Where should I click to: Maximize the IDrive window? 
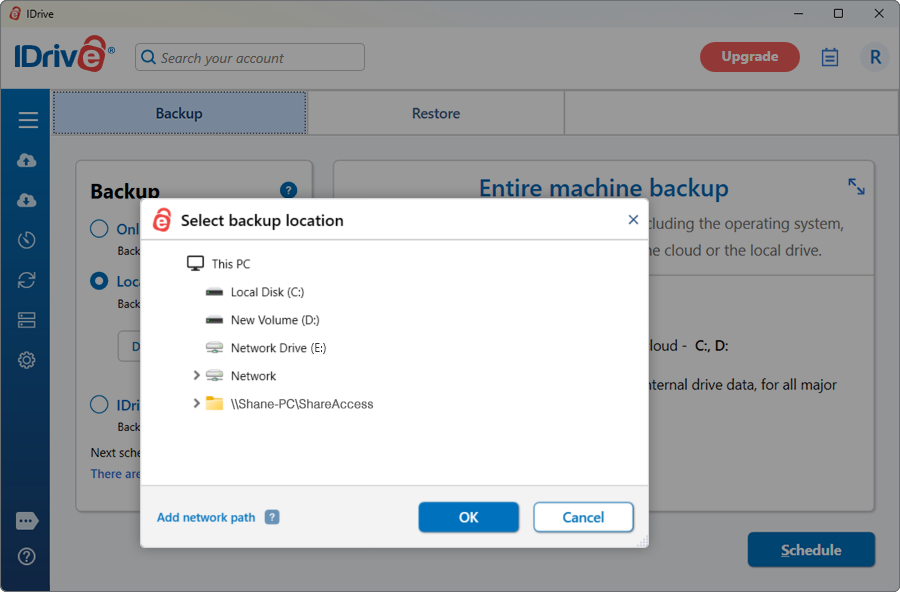pos(839,13)
